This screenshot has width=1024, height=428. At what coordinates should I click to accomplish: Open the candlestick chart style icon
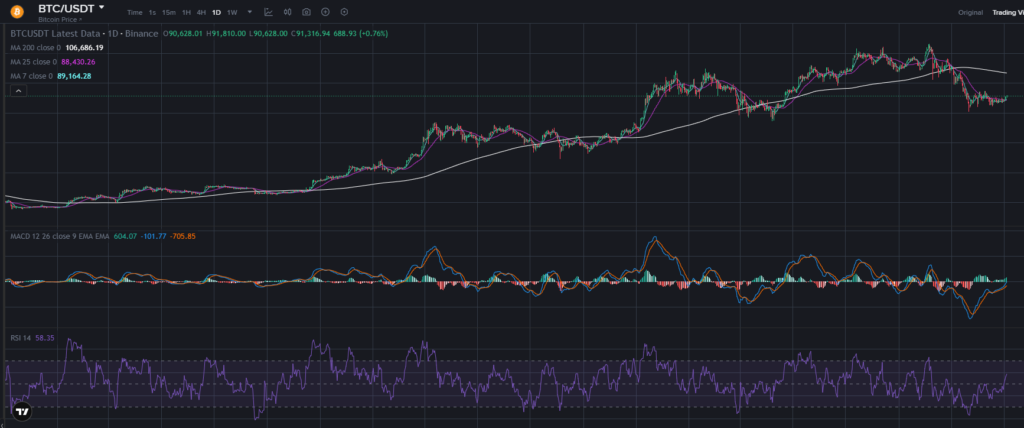(x=287, y=12)
